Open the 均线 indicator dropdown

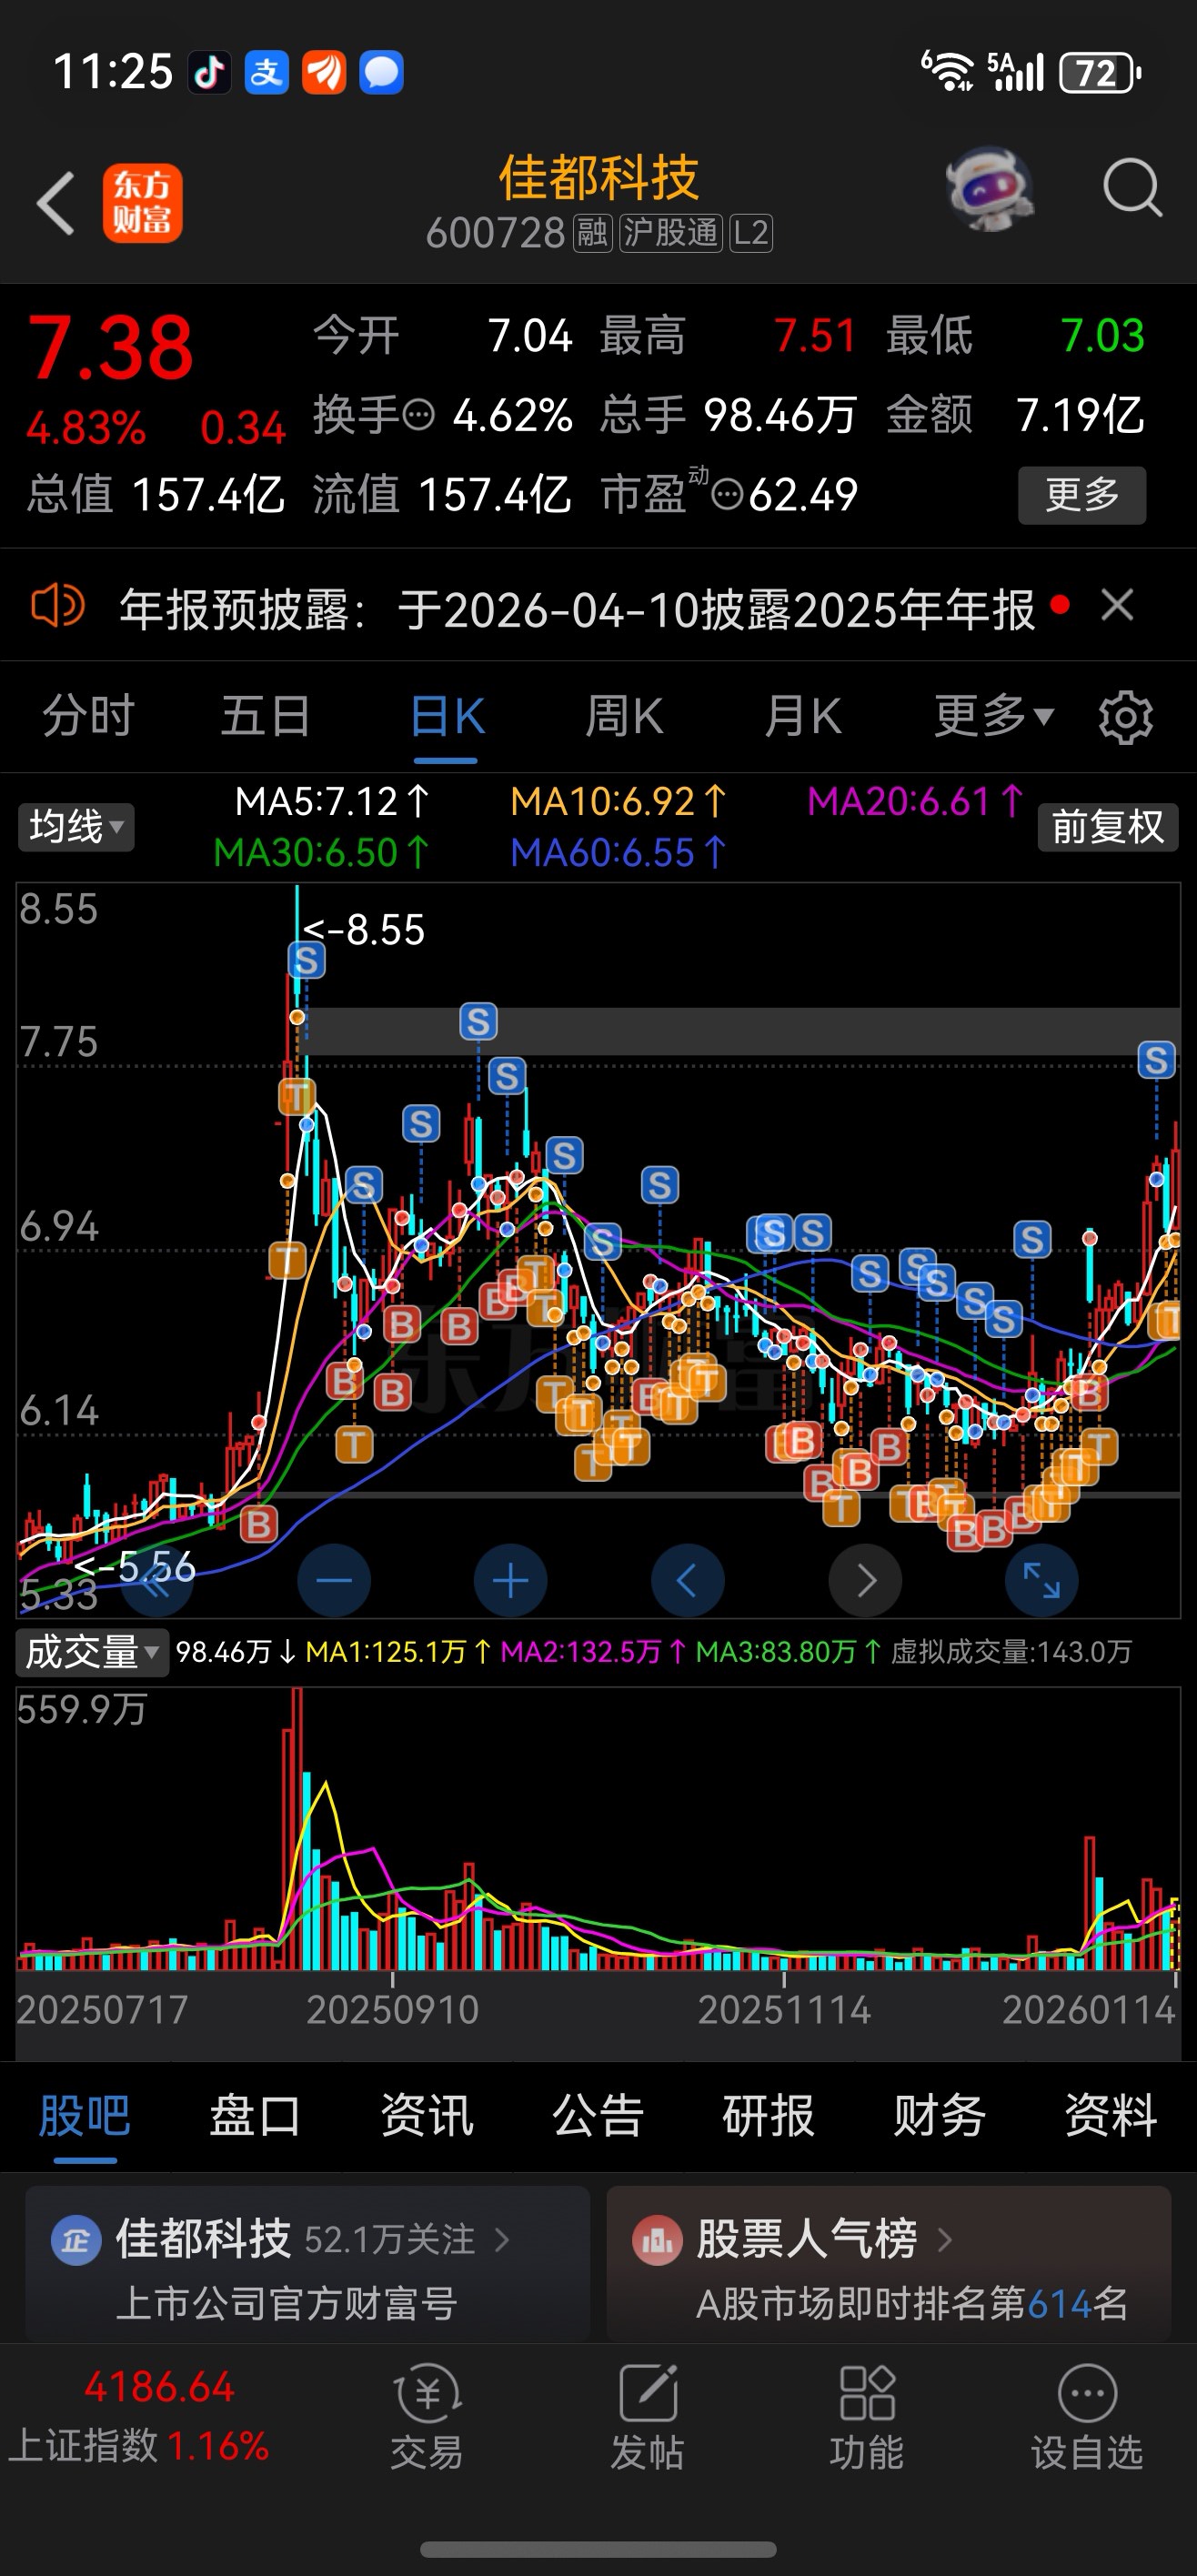click(x=76, y=827)
